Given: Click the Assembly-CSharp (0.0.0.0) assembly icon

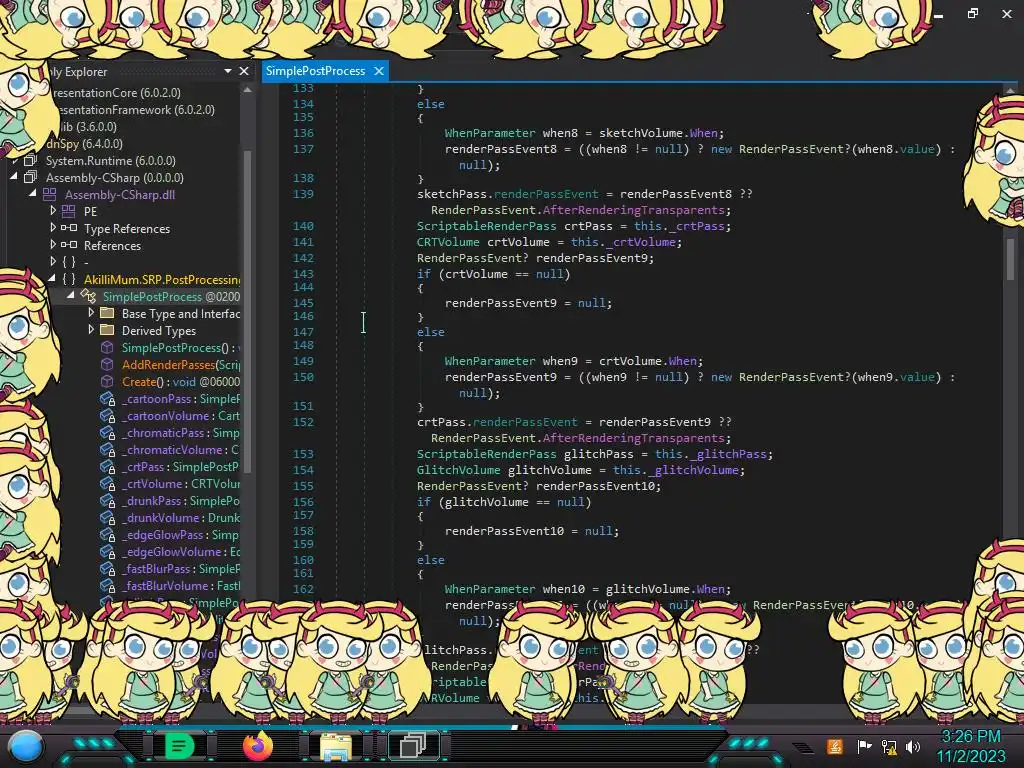Looking at the screenshot, I should point(30,178).
